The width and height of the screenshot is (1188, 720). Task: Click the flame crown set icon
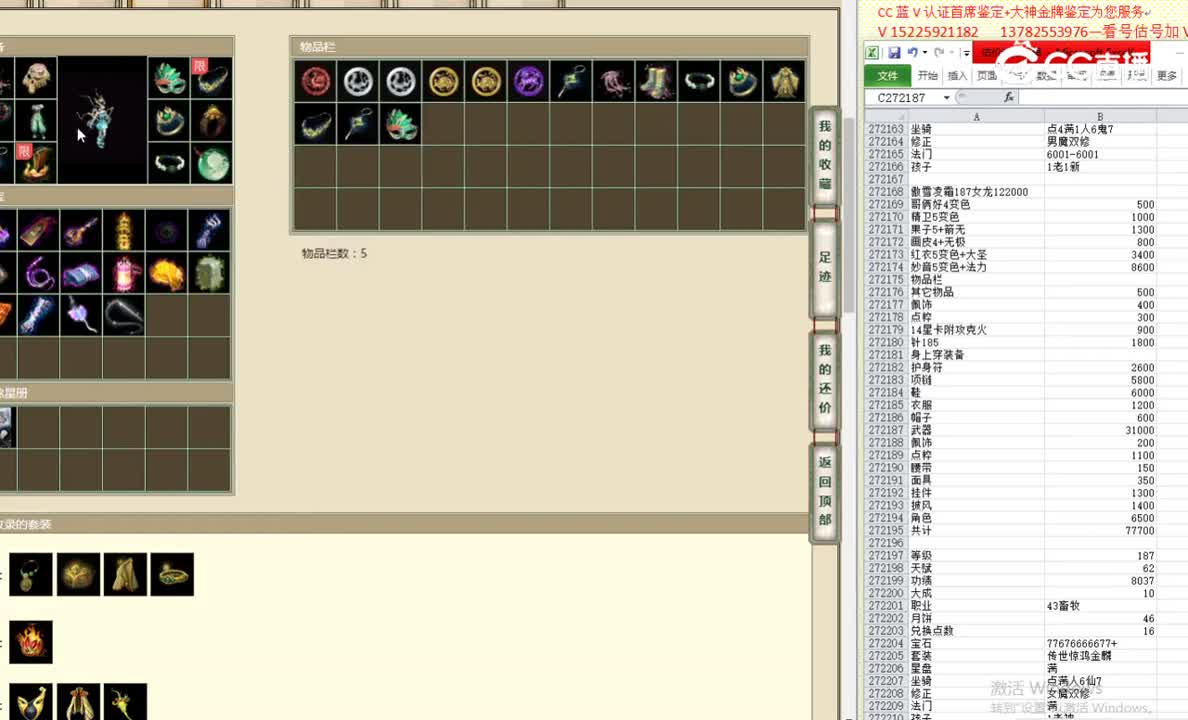31,642
